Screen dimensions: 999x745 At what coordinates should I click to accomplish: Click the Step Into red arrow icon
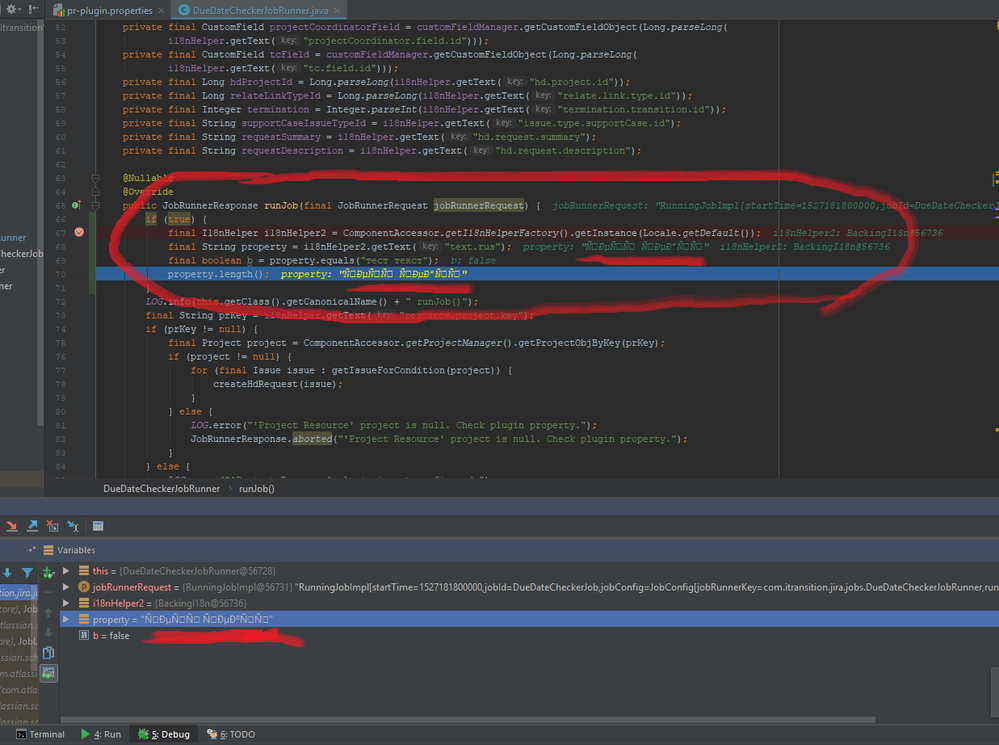[x=11, y=526]
